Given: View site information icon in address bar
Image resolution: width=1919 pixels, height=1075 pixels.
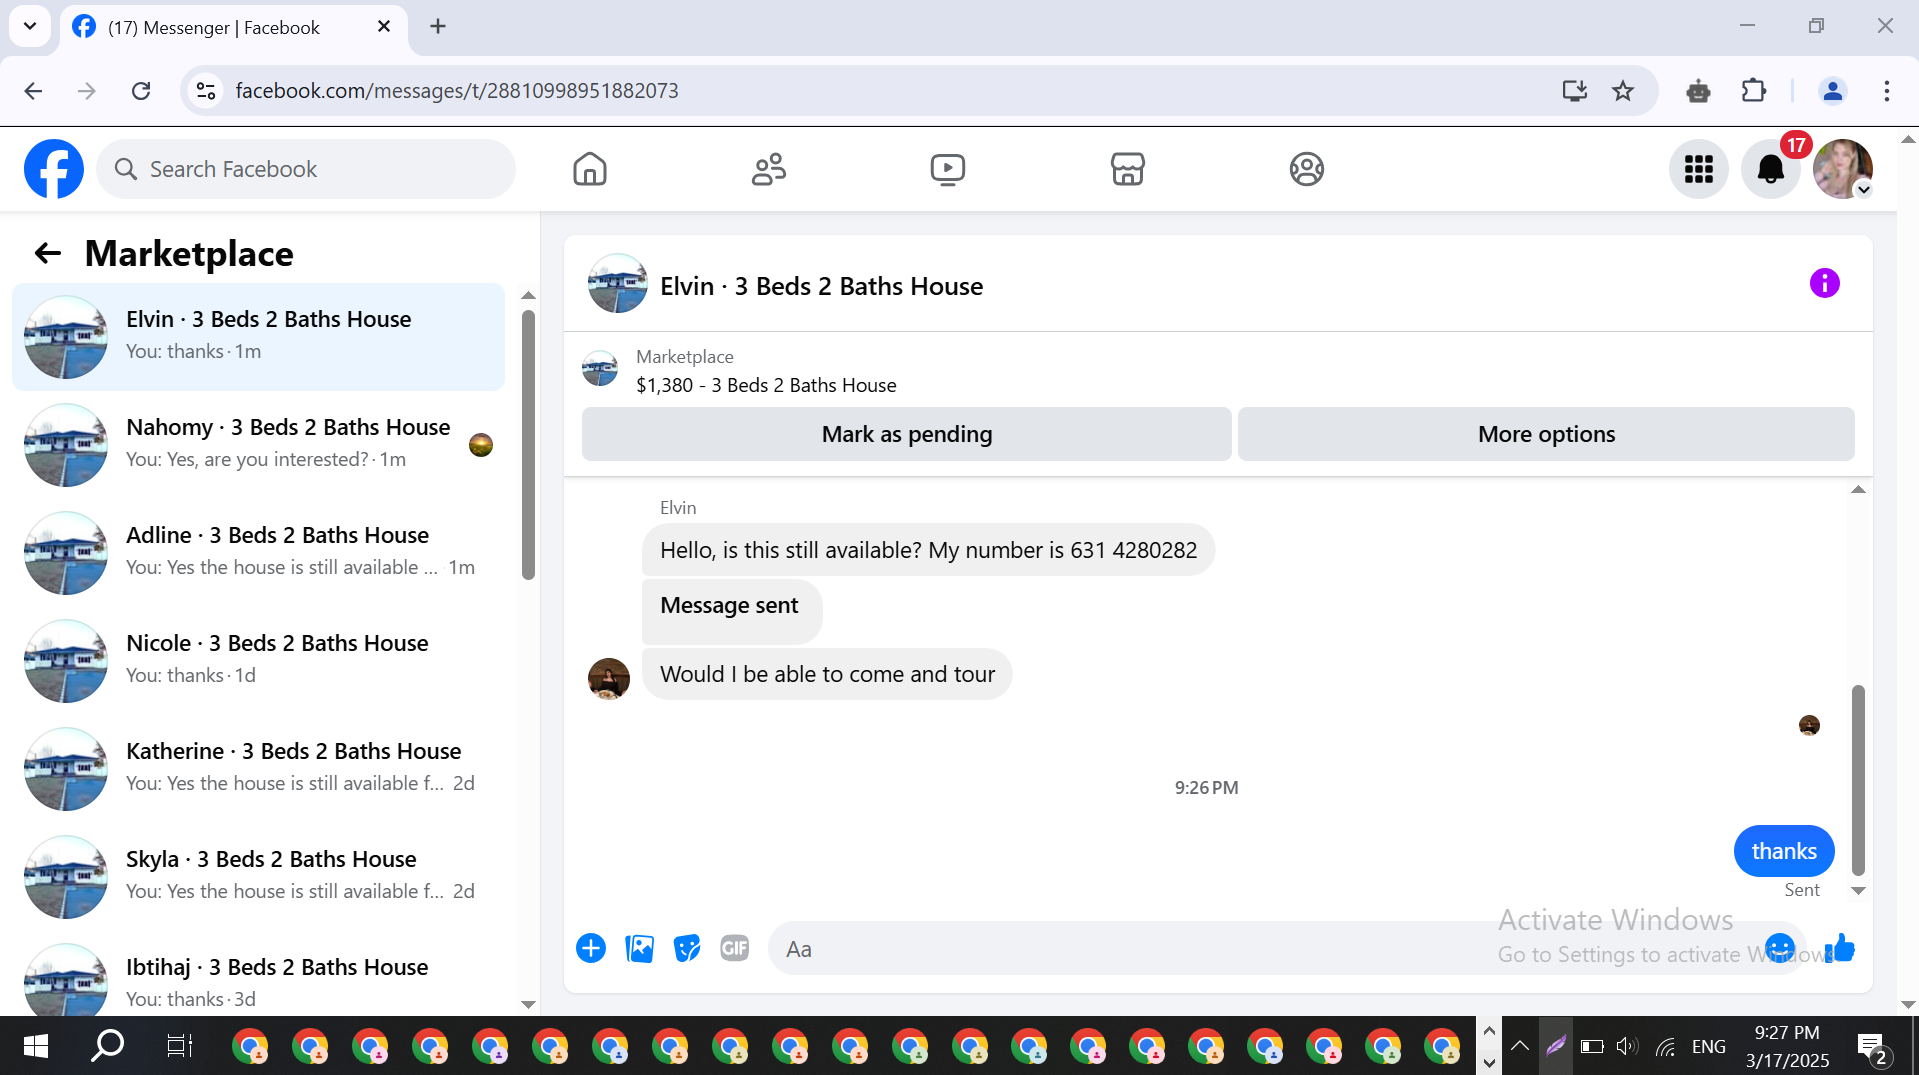Looking at the screenshot, I should click(206, 91).
